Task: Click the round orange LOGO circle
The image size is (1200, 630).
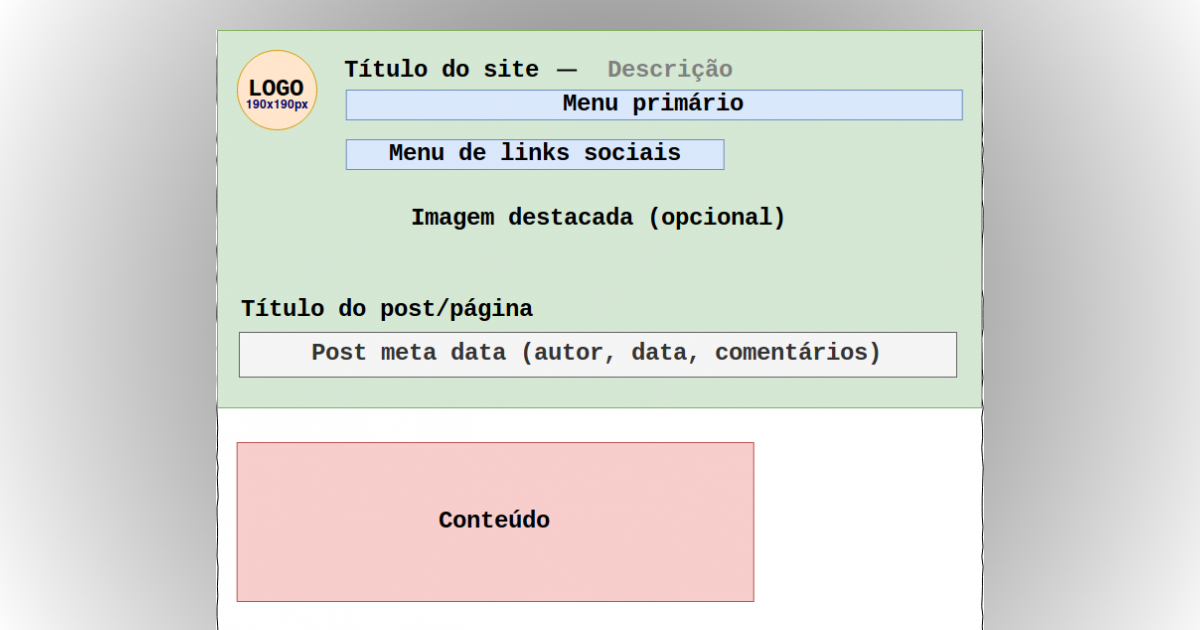Action: [277, 90]
